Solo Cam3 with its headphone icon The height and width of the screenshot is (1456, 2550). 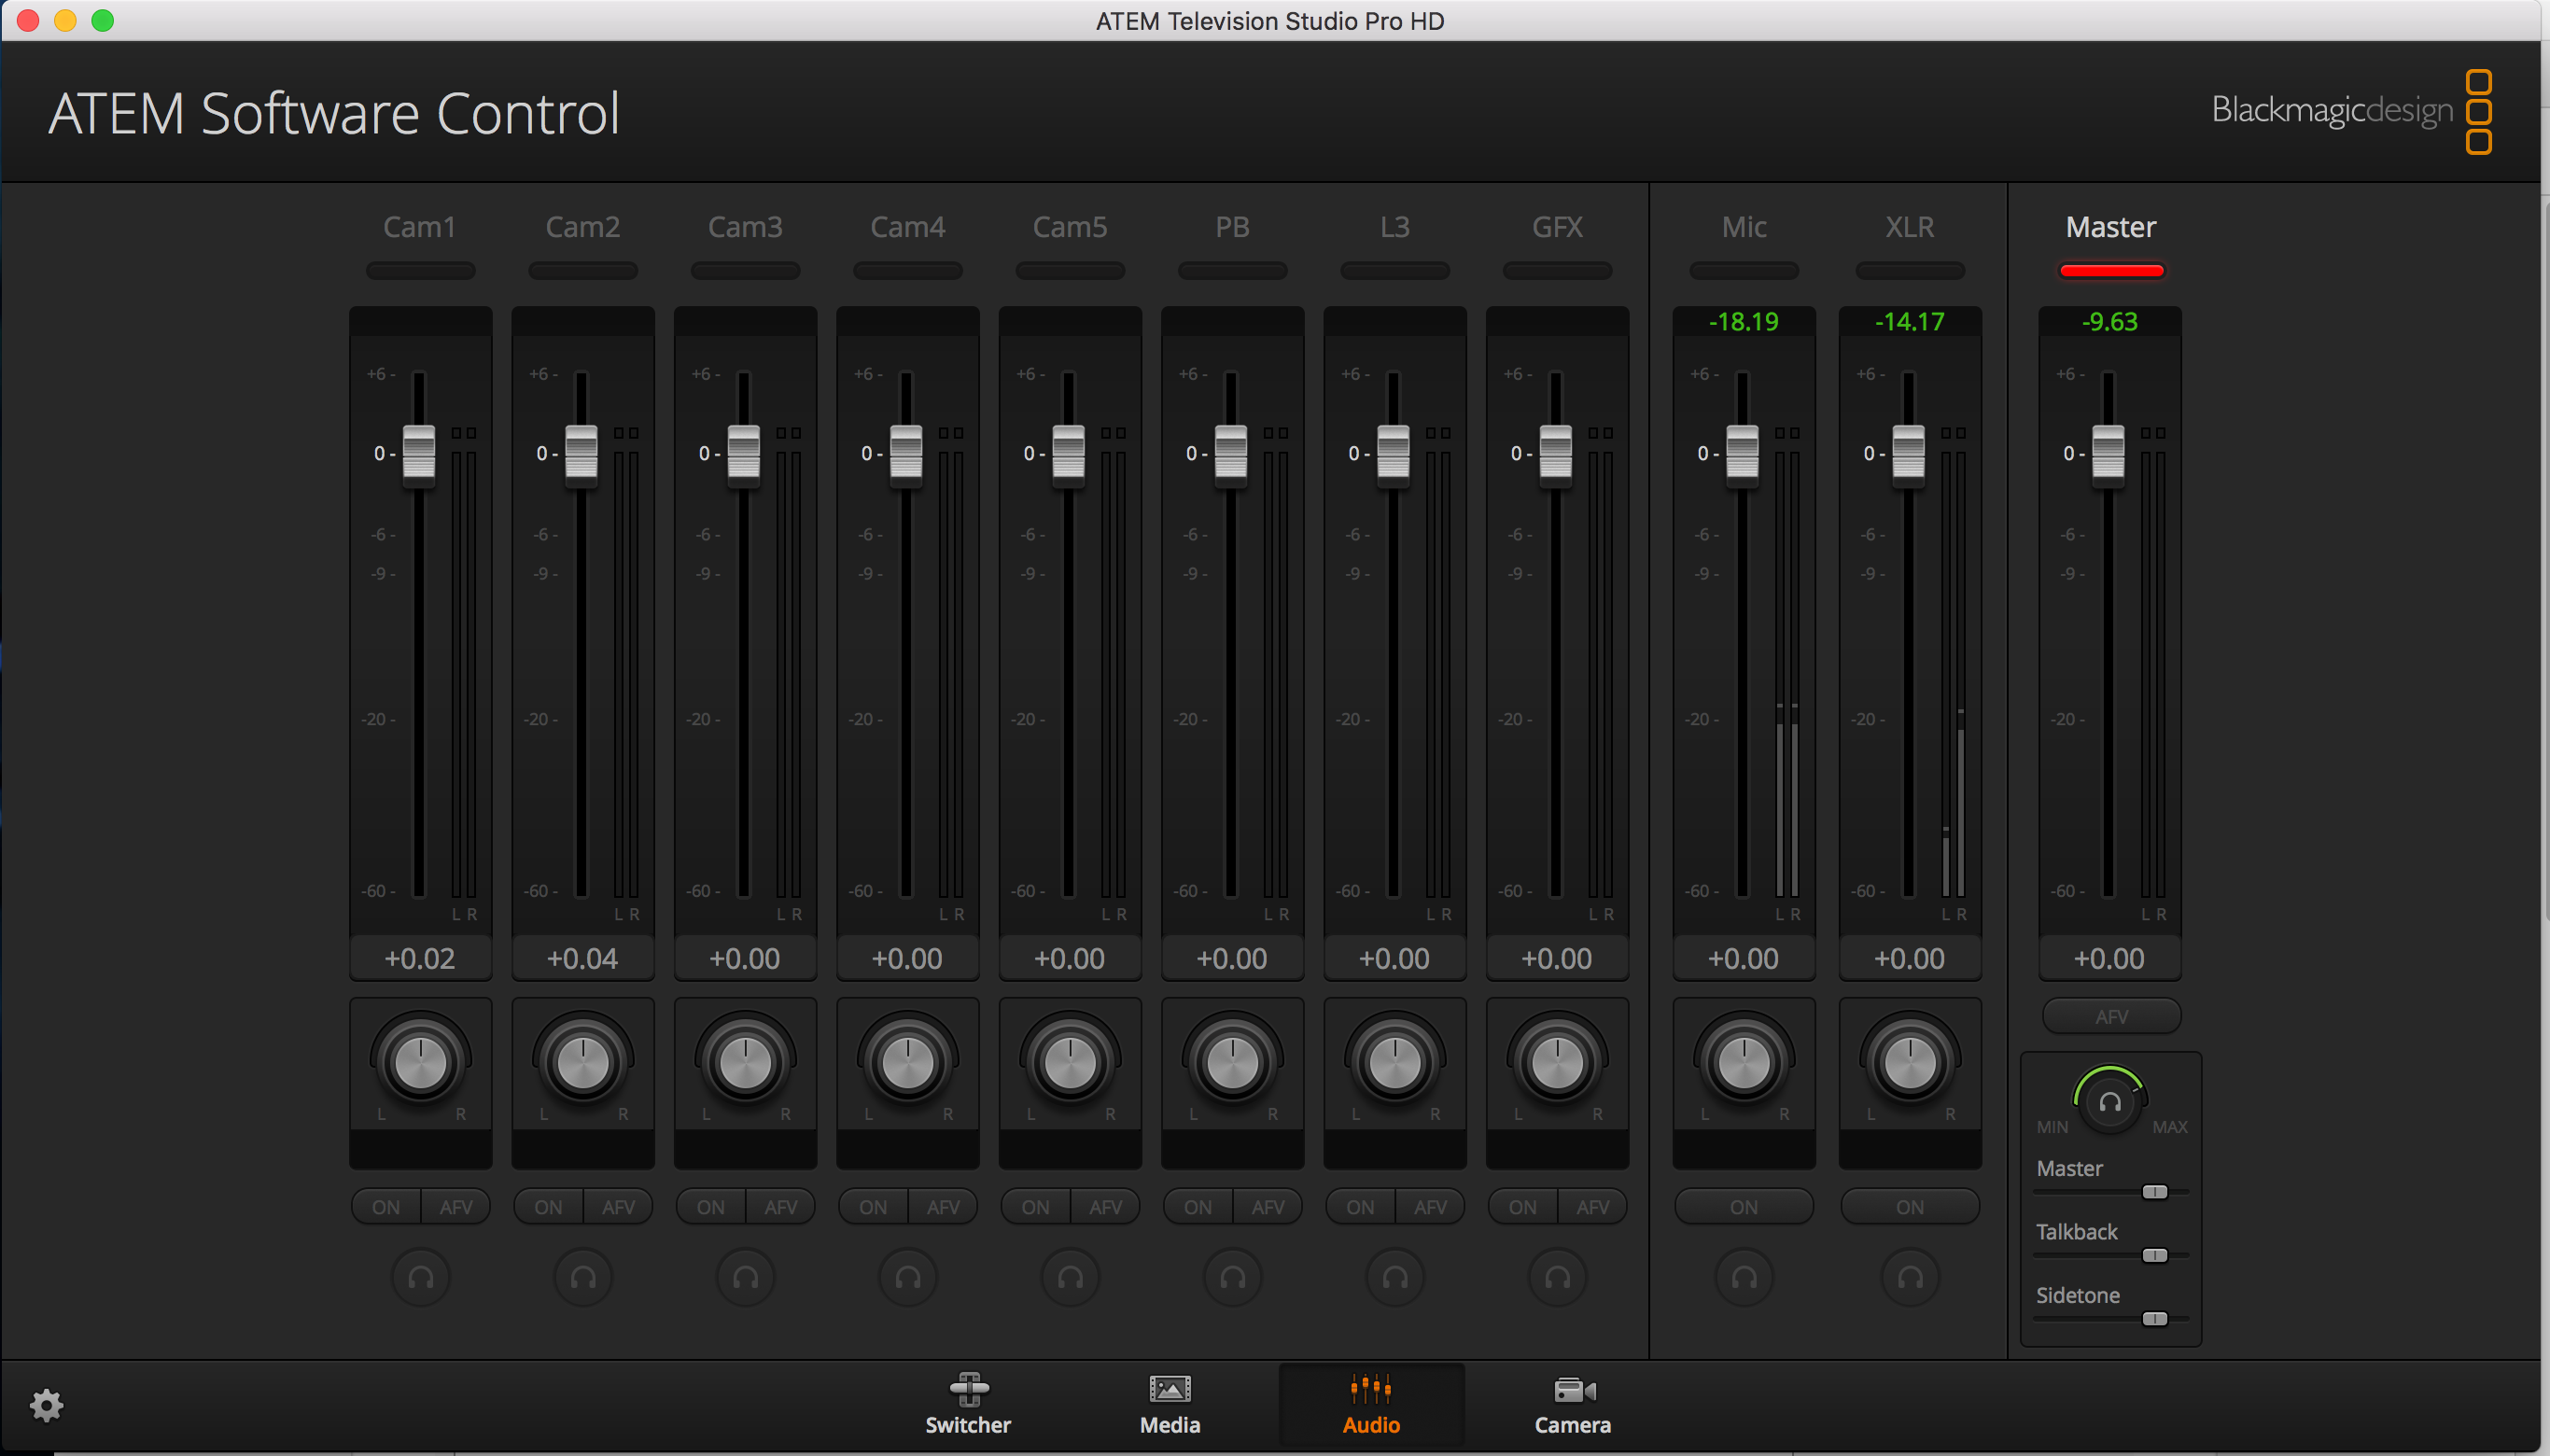coord(746,1277)
